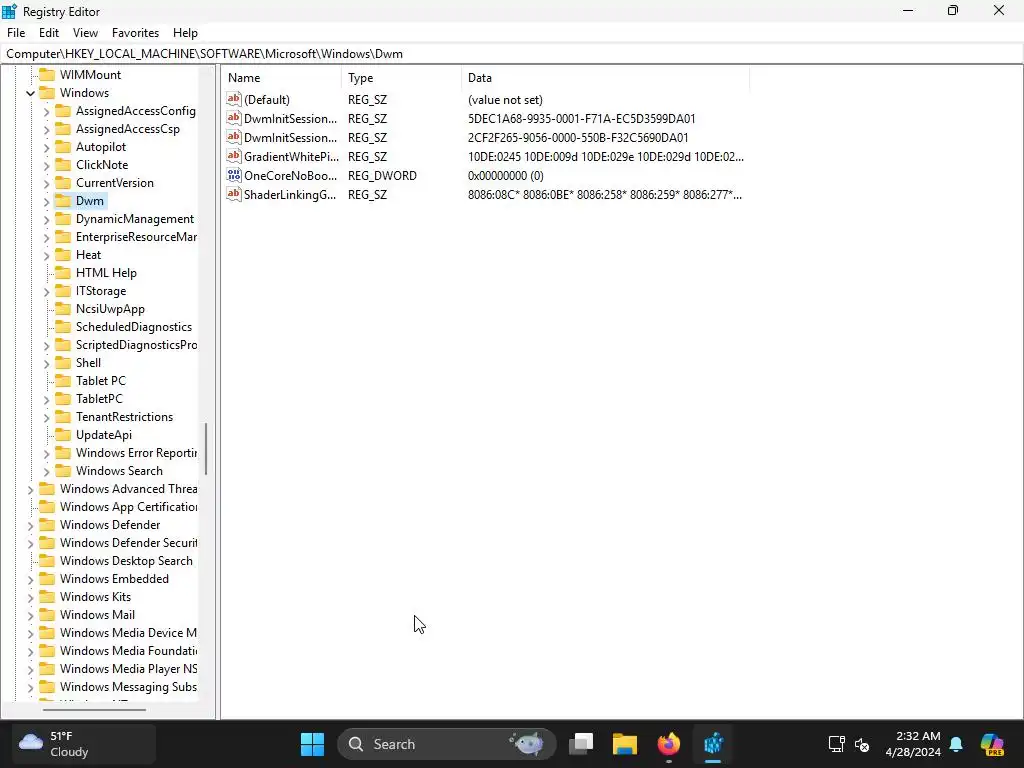Click the (Default) string value icon
This screenshot has width=1024, height=768.
pos(234,99)
